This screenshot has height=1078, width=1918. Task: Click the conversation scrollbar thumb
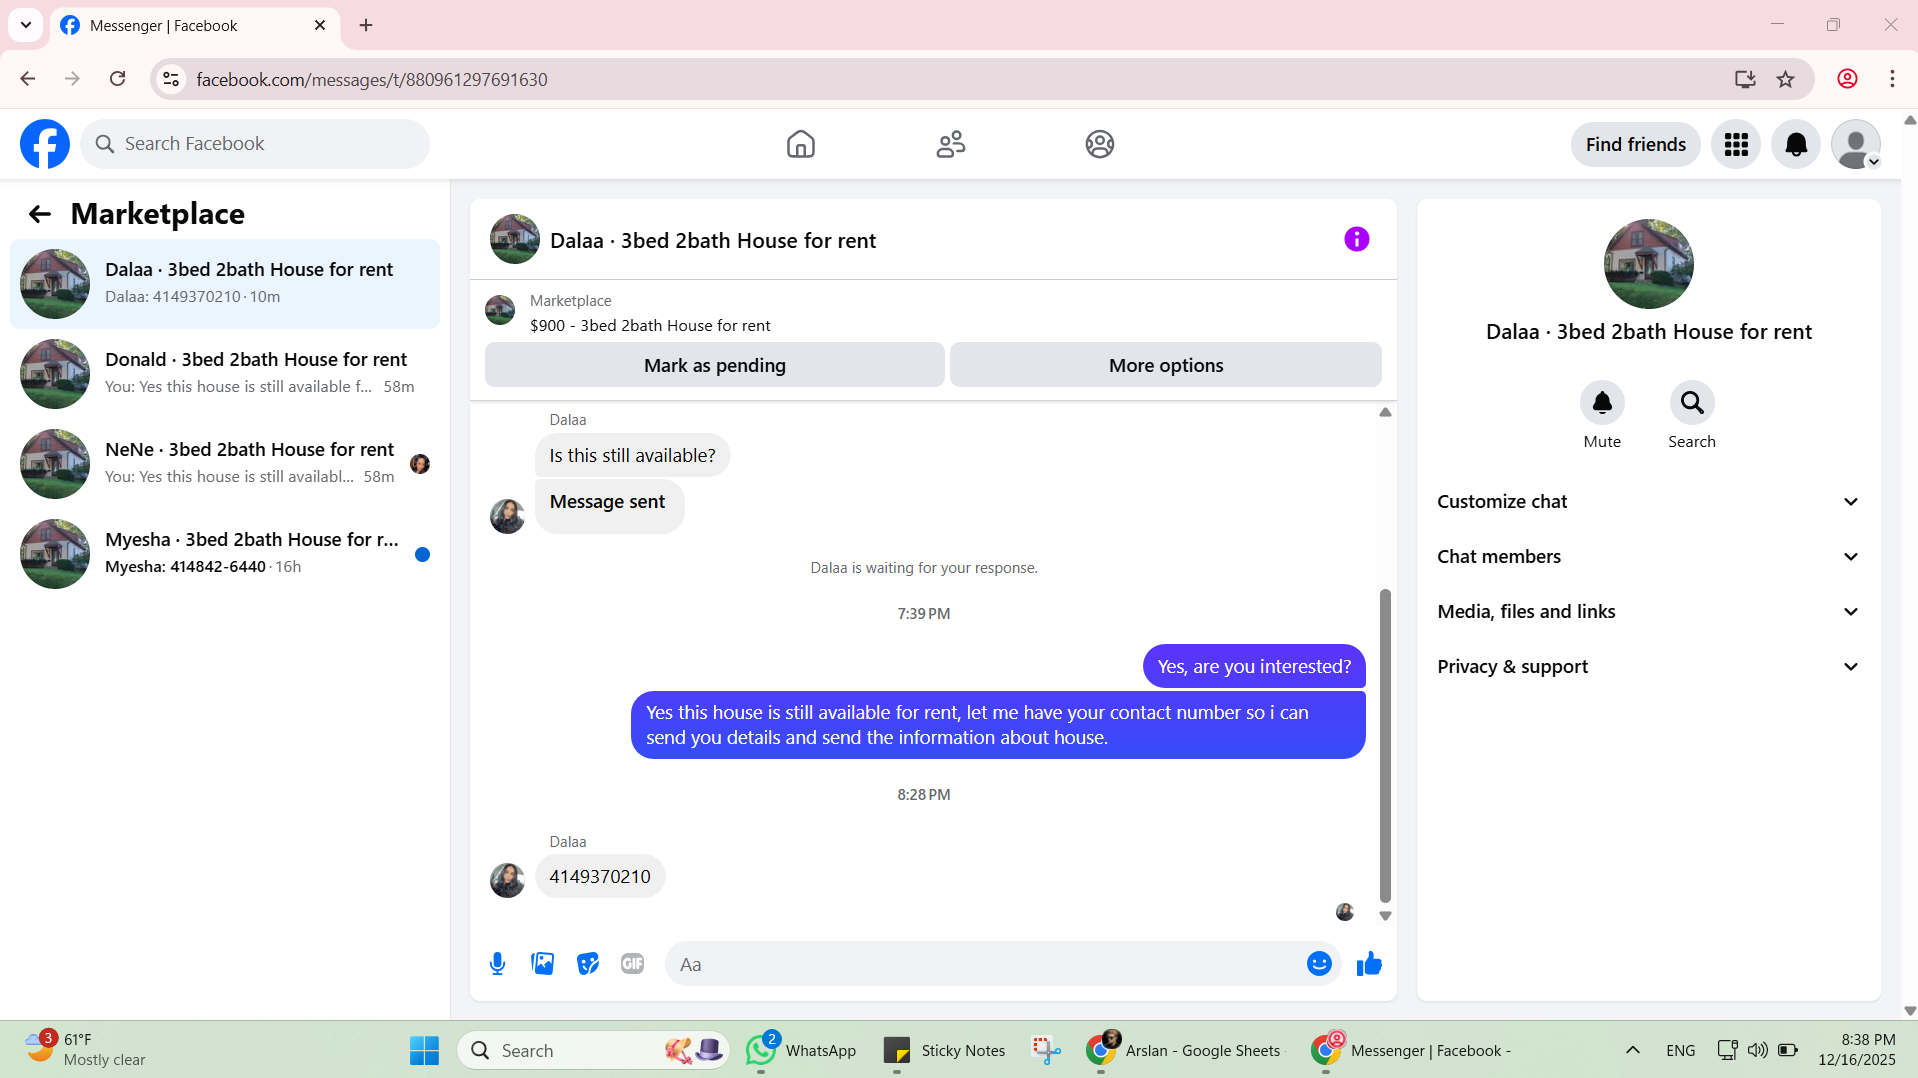[x=1385, y=745]
